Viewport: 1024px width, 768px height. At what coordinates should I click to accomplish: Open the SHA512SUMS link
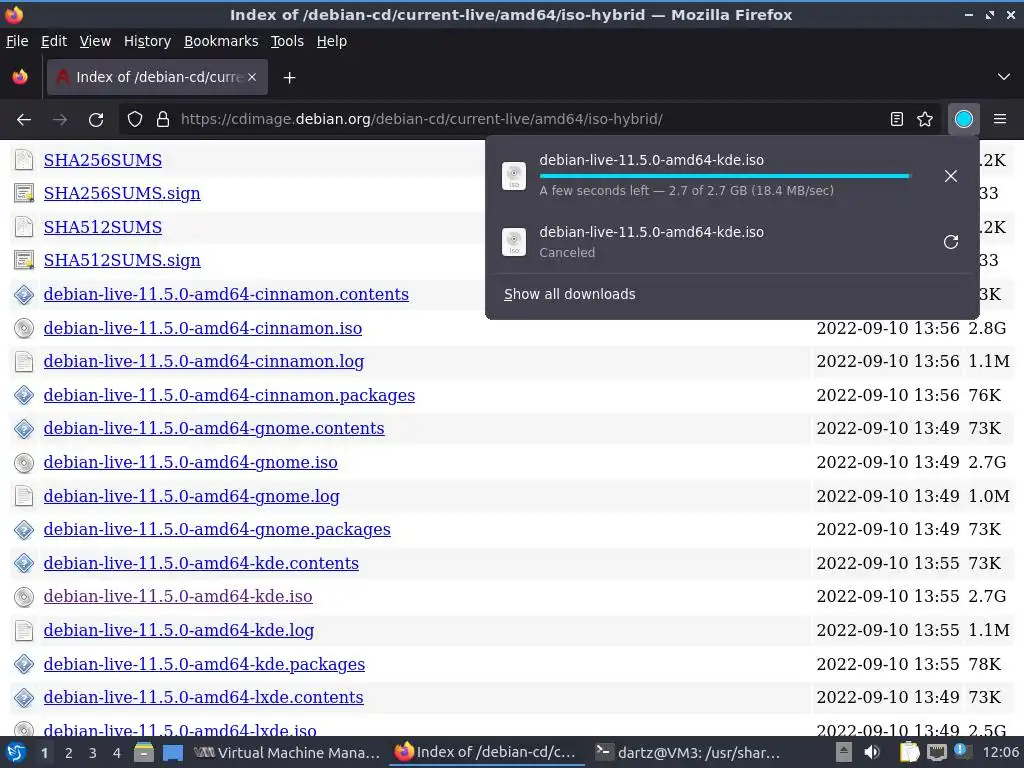click(103, 227)
